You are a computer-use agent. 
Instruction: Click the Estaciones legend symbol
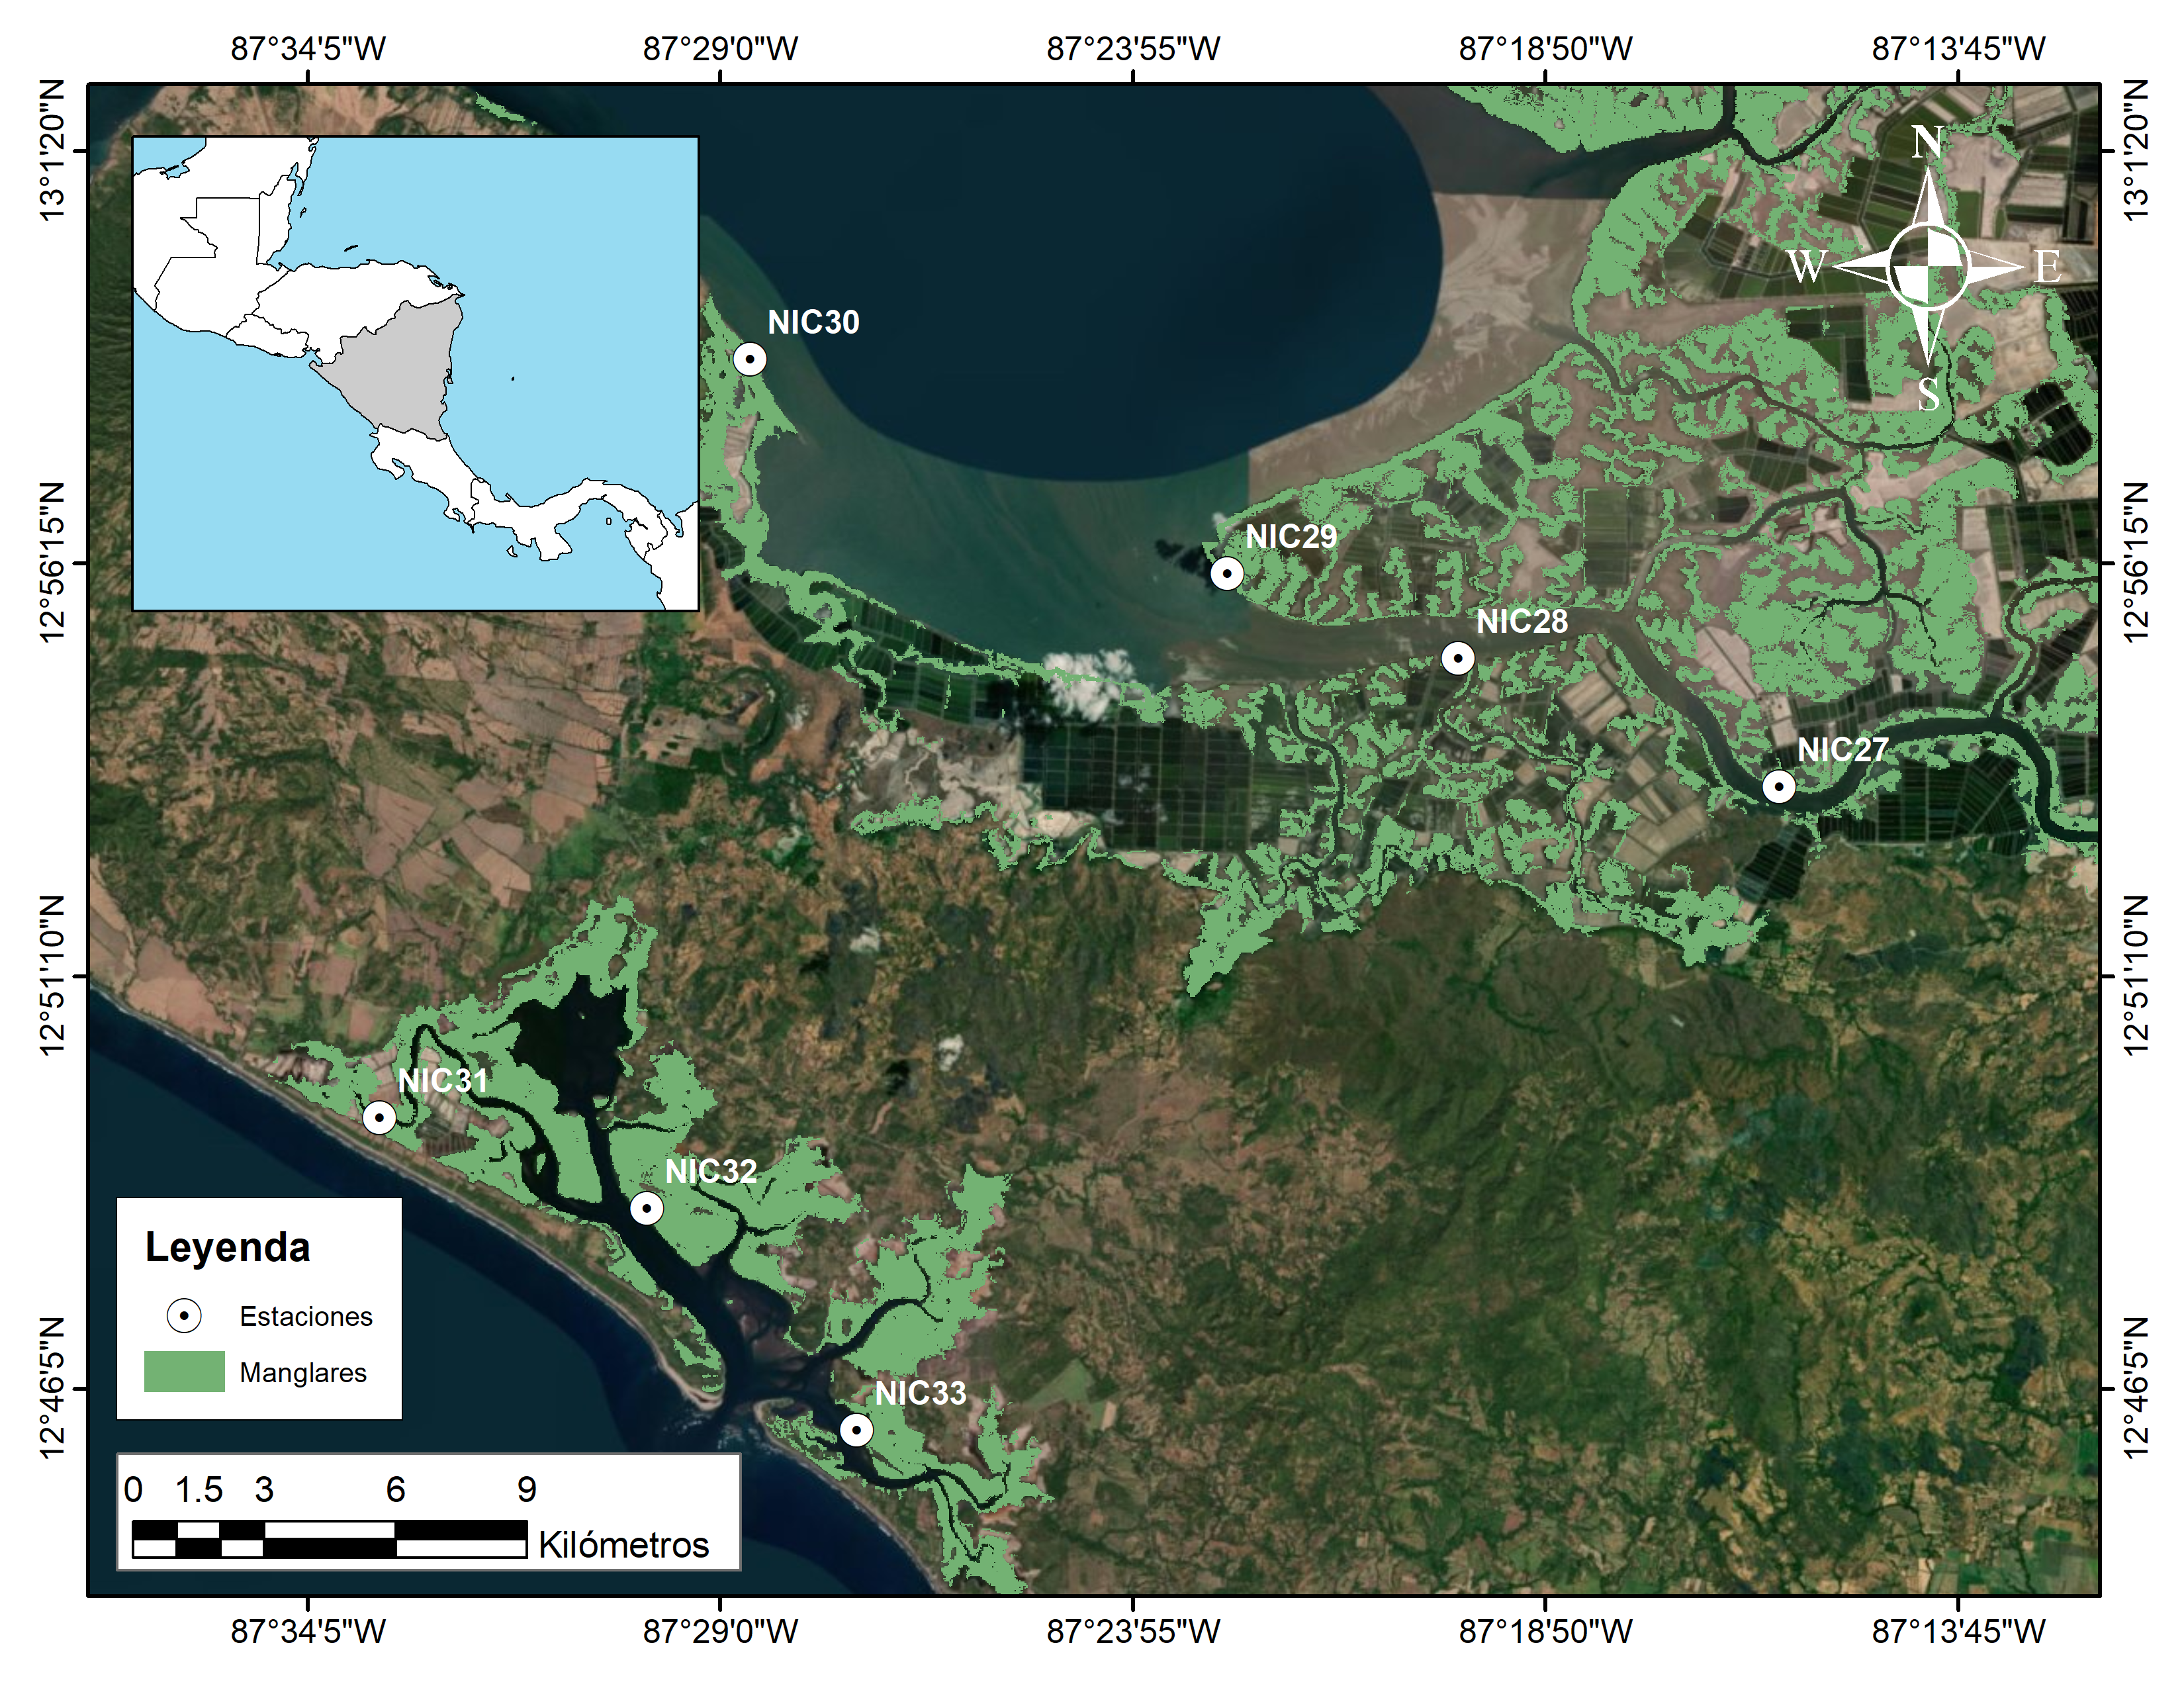pos(184,1316)
